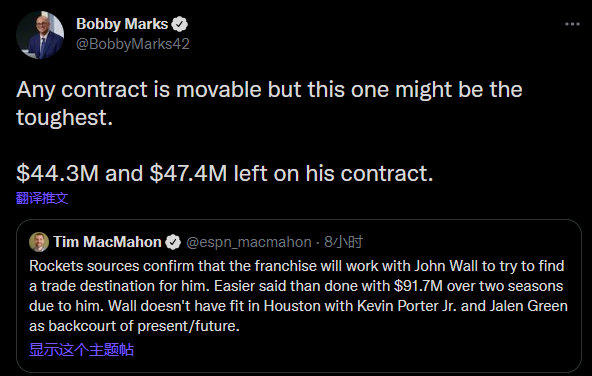The height and width of the screenshot is (376, 592).
Task: Click 'John Wall' in the quoted tweet
Action: tap(446, 266)
